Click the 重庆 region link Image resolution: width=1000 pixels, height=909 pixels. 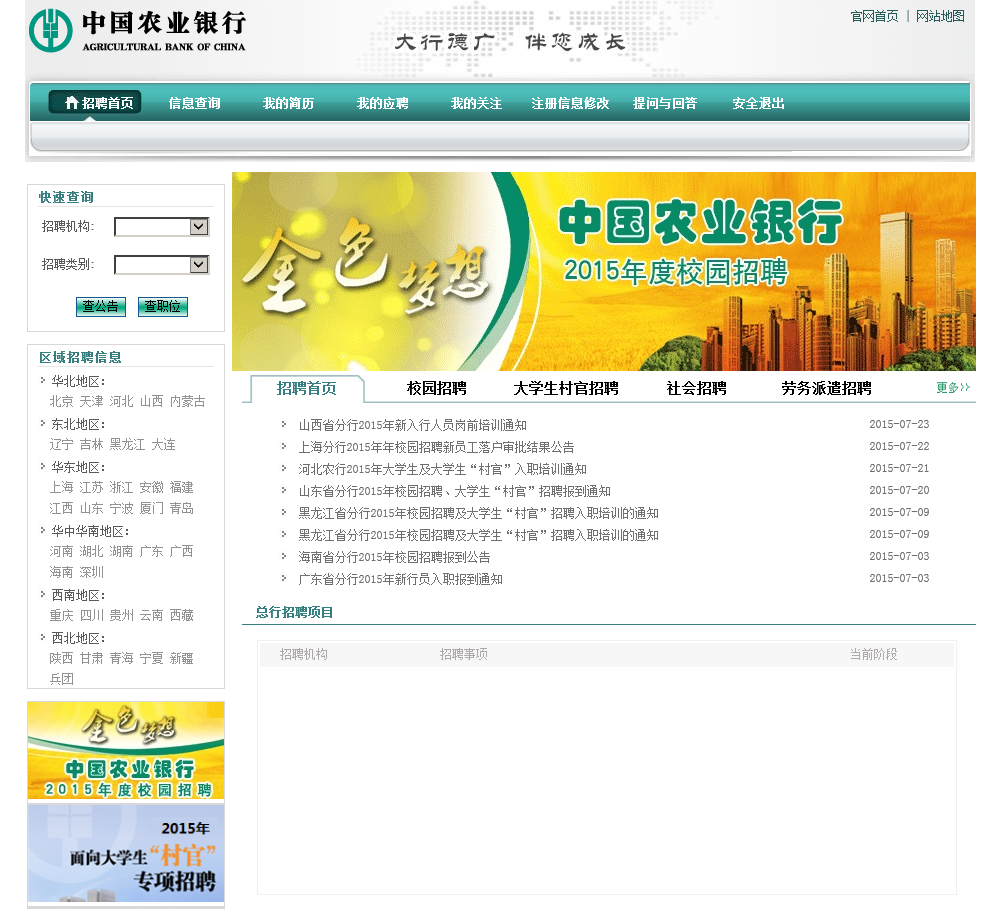click(x=61, y=615)
